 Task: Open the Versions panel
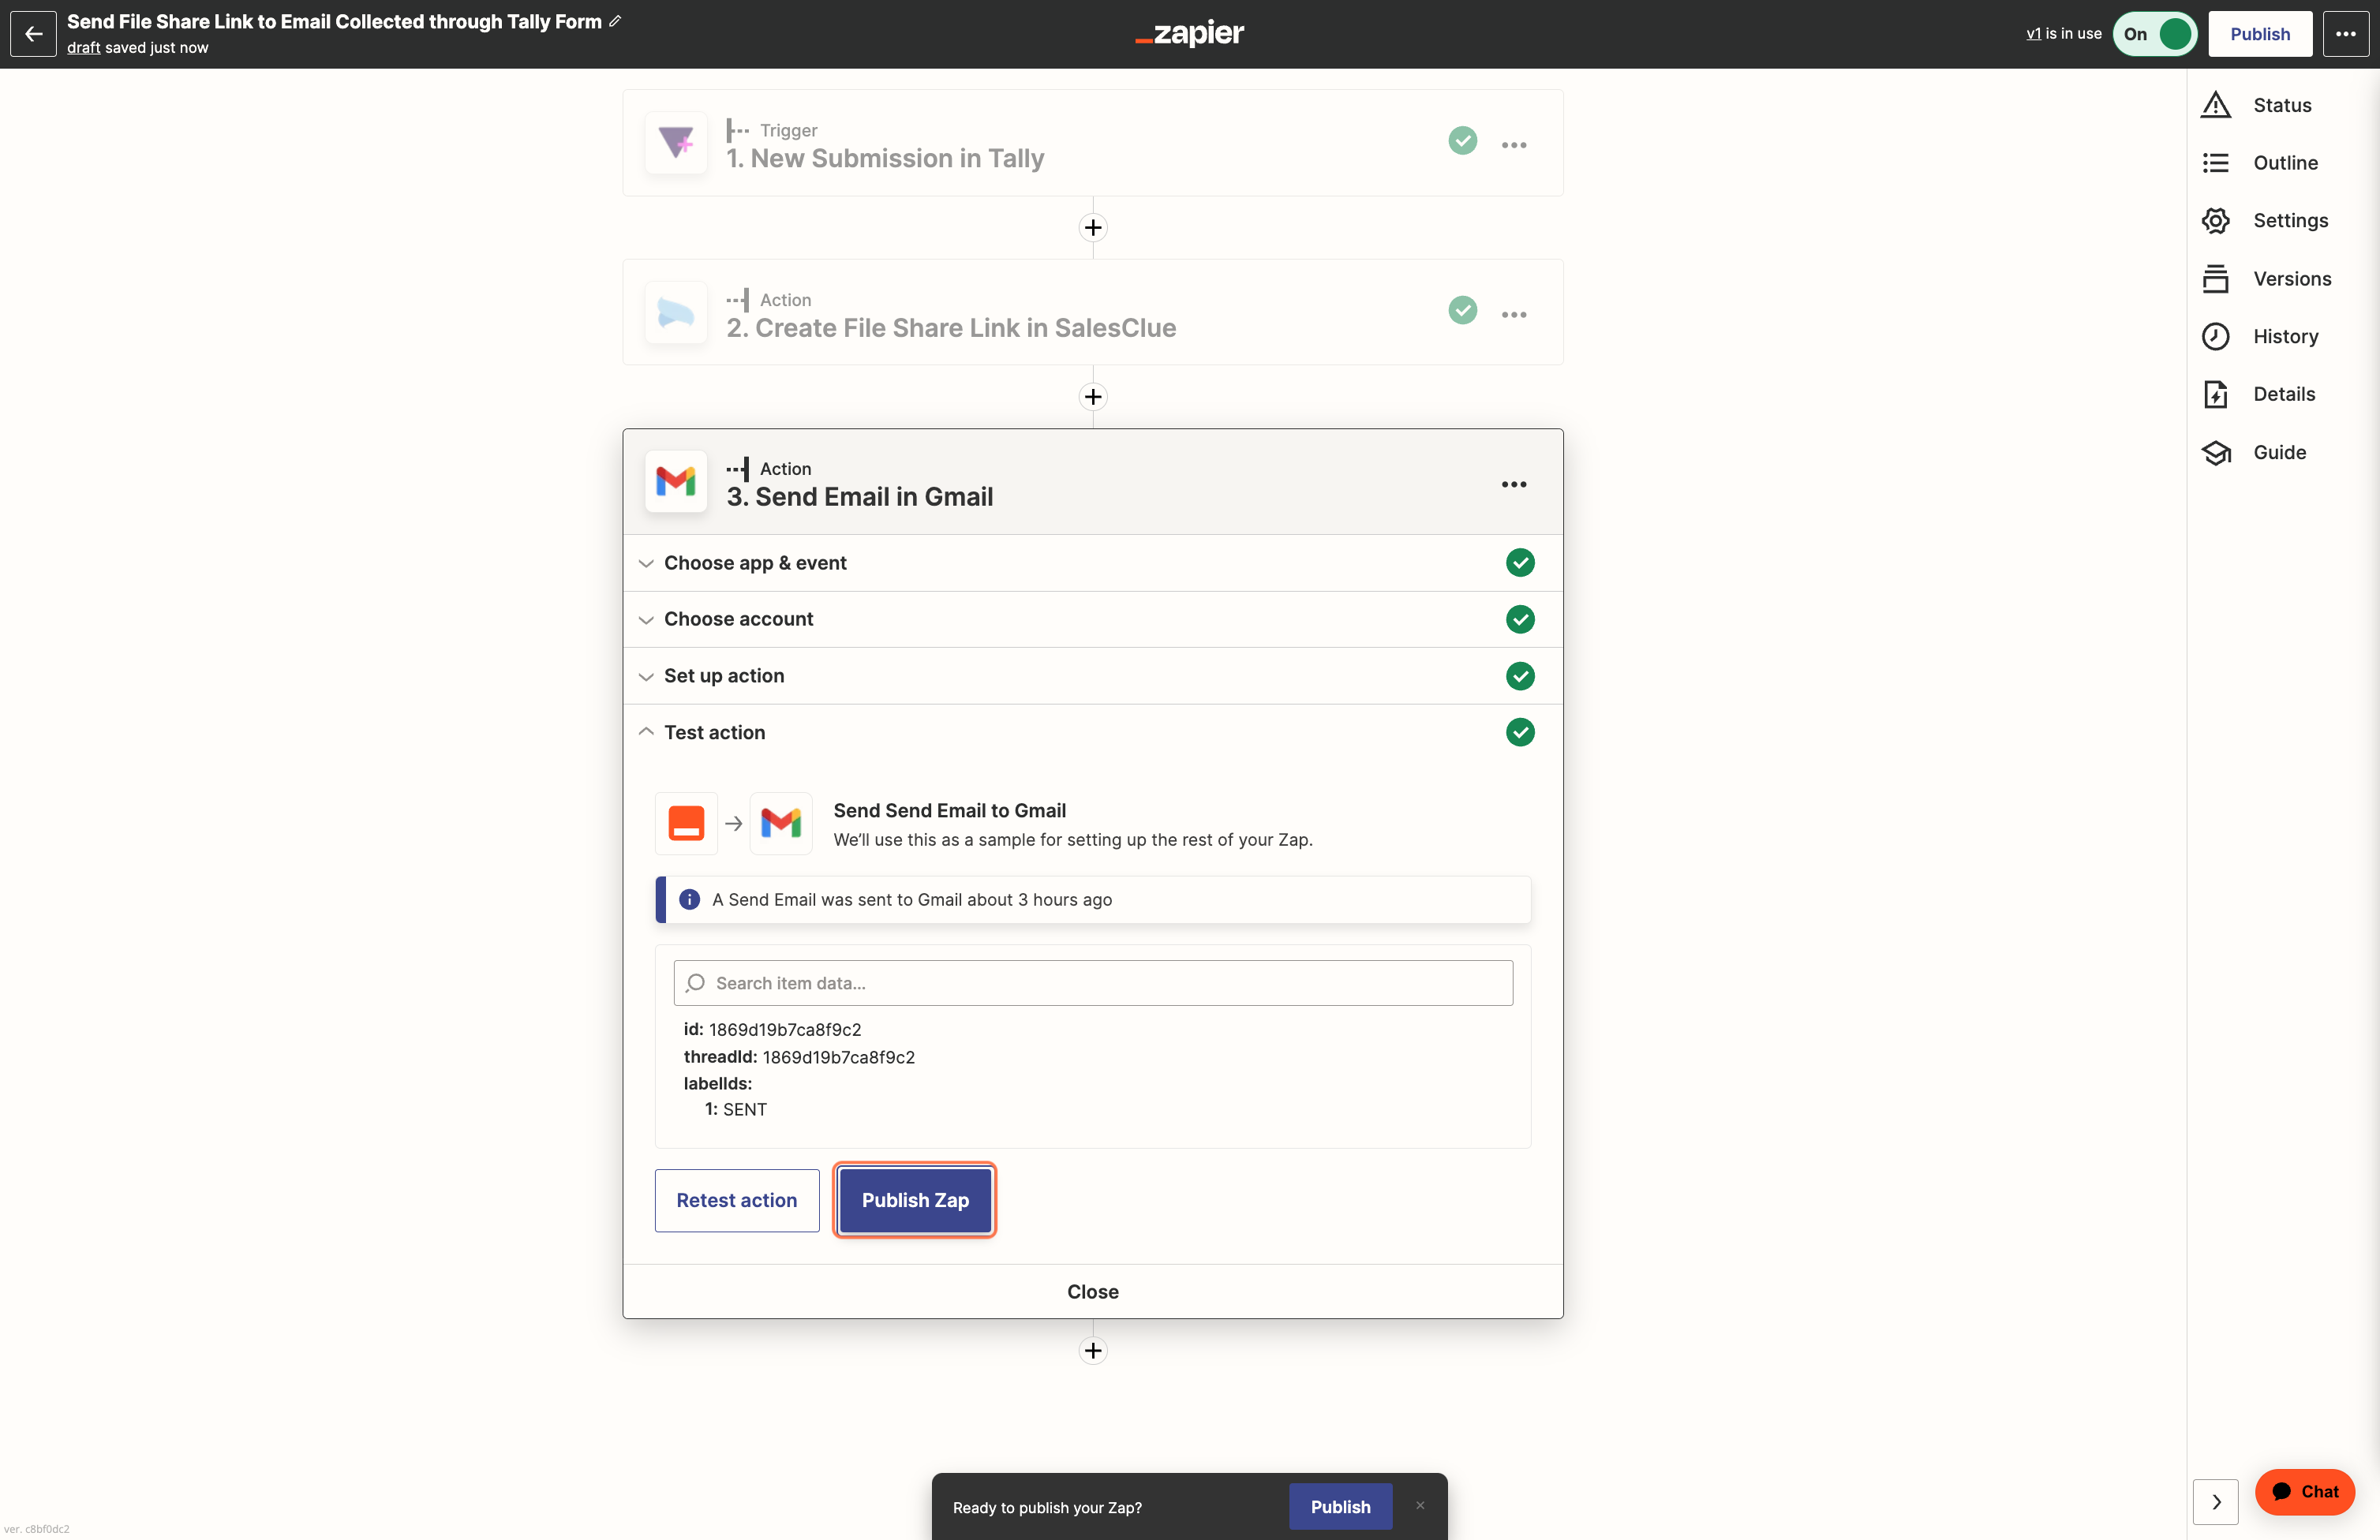2267,279
